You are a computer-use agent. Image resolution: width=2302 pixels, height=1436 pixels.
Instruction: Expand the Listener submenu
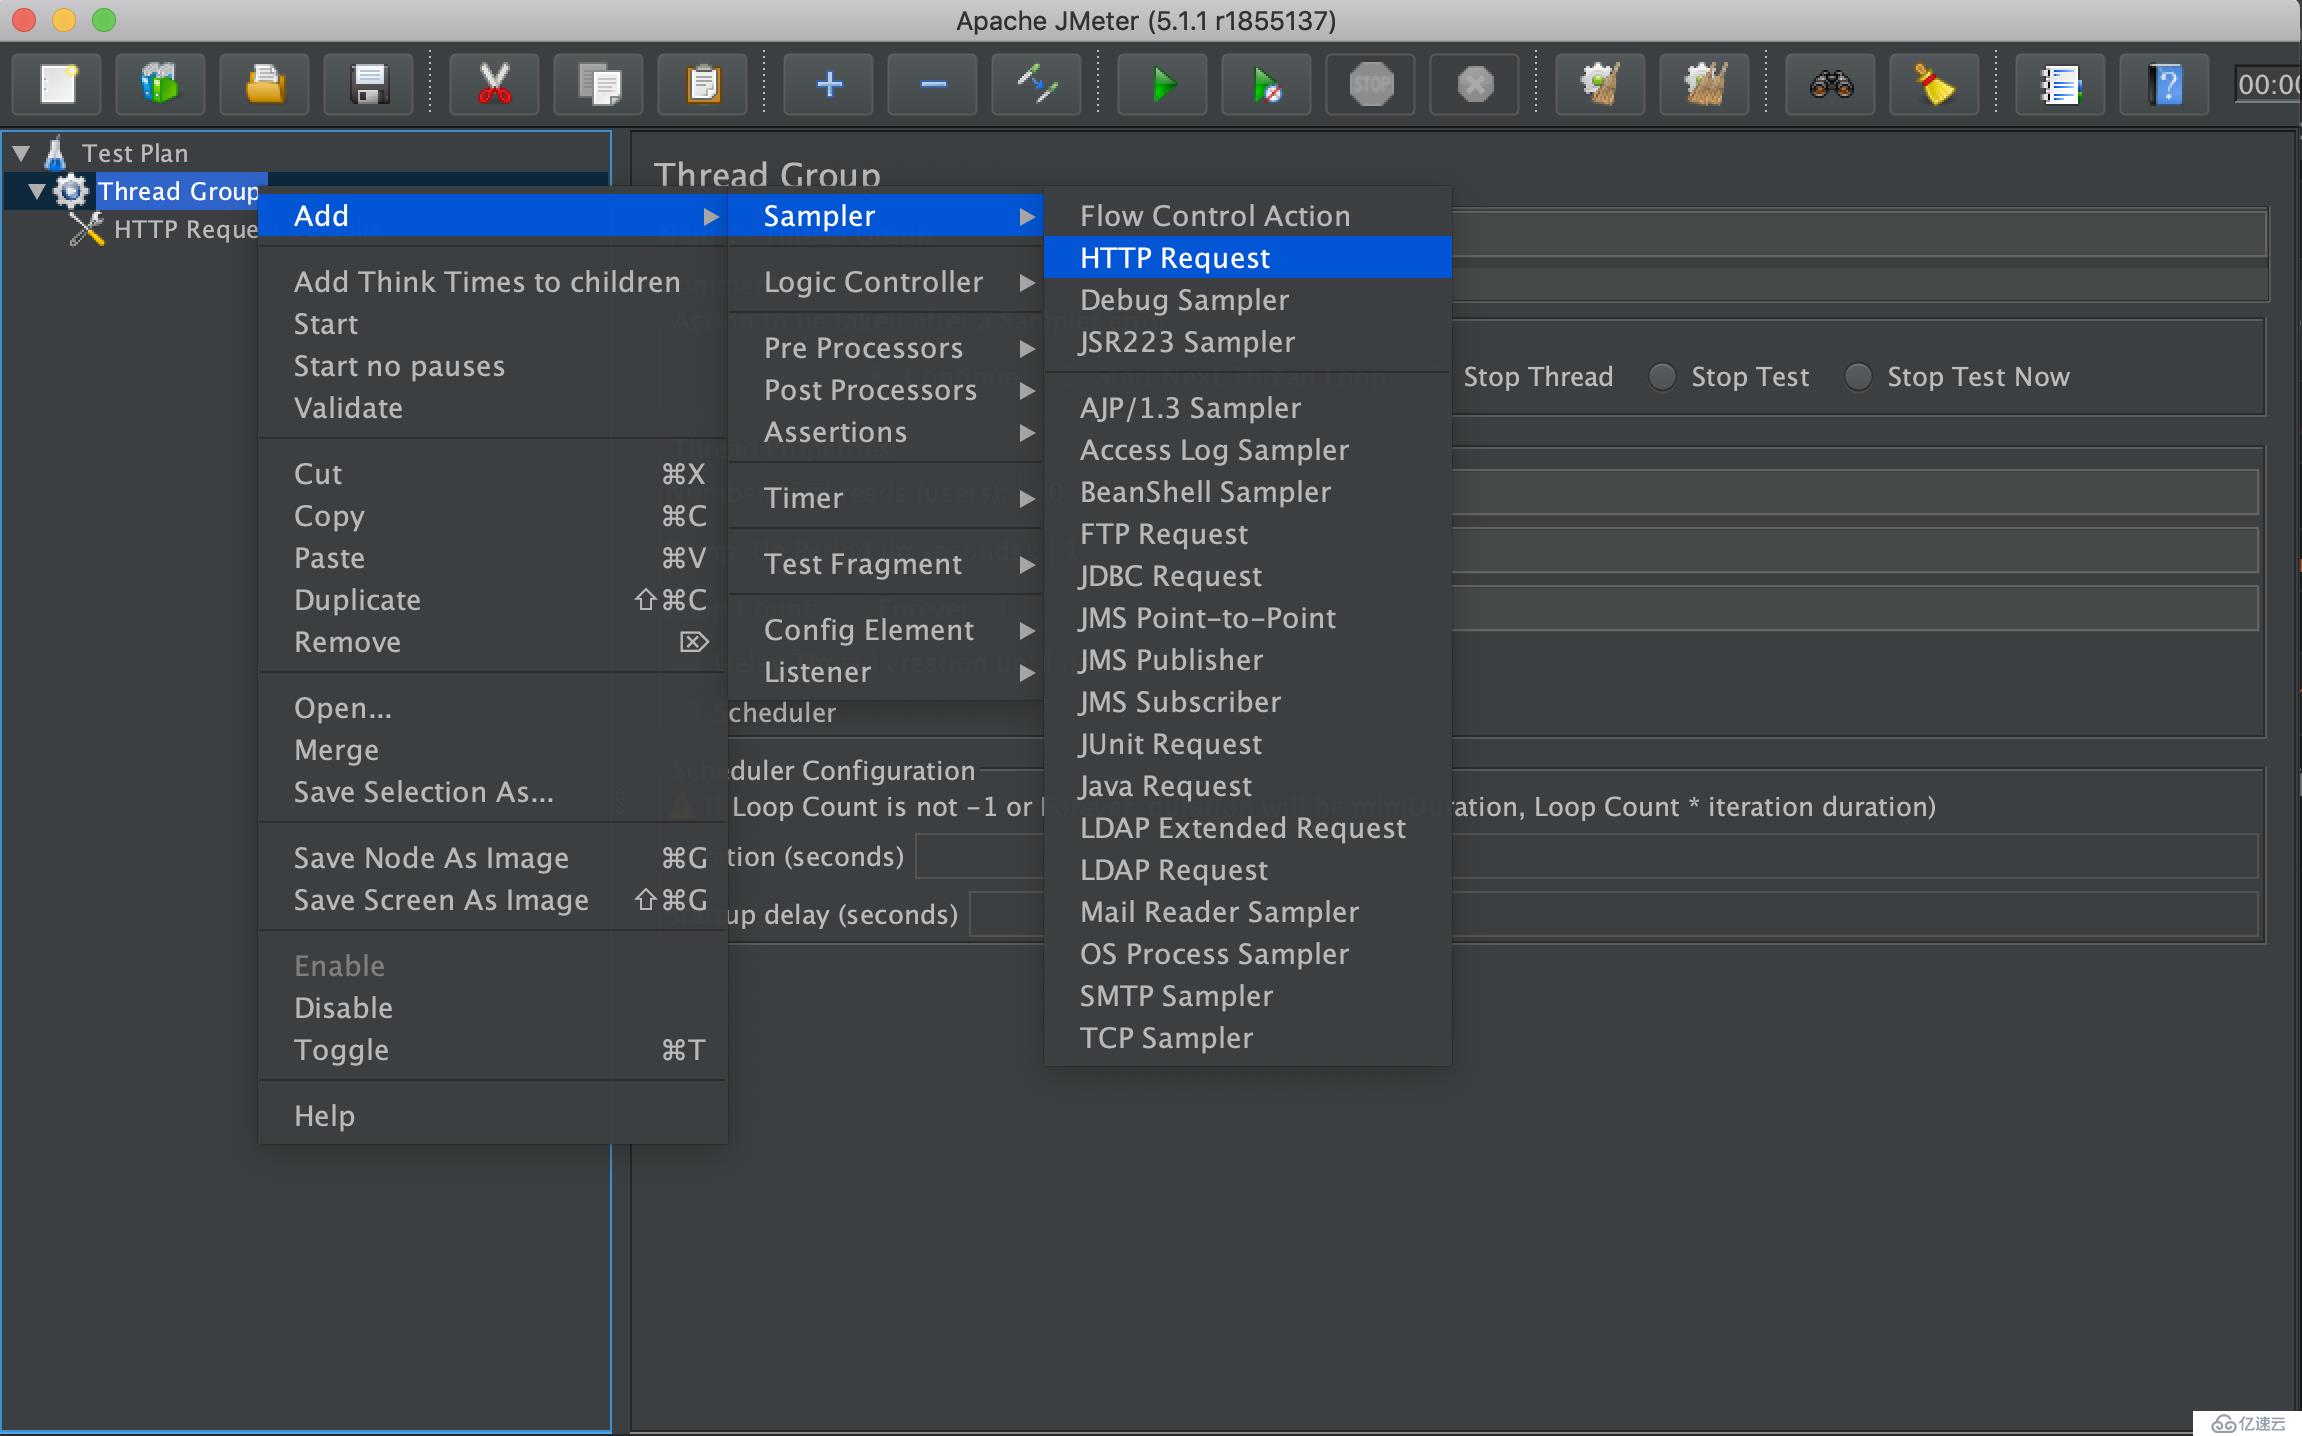click(886, 672)
